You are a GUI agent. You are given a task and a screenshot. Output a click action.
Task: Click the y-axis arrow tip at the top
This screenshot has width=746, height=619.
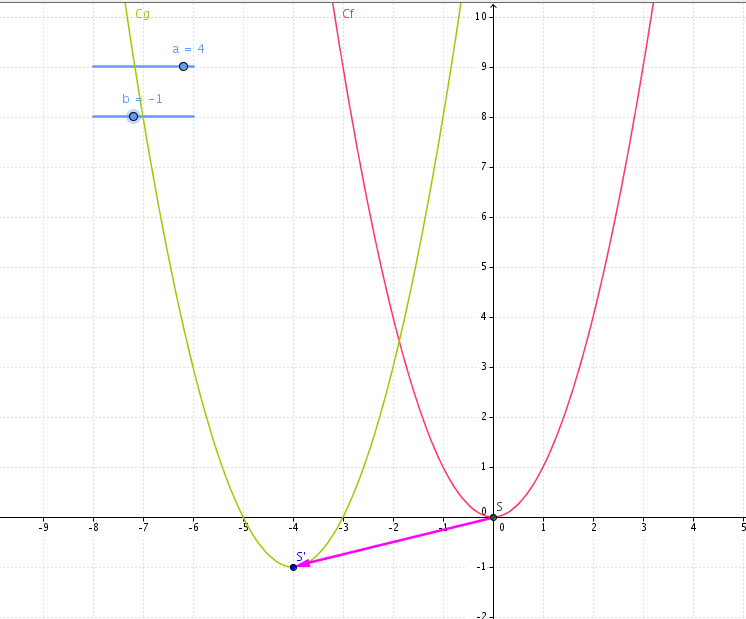point(493,6)
